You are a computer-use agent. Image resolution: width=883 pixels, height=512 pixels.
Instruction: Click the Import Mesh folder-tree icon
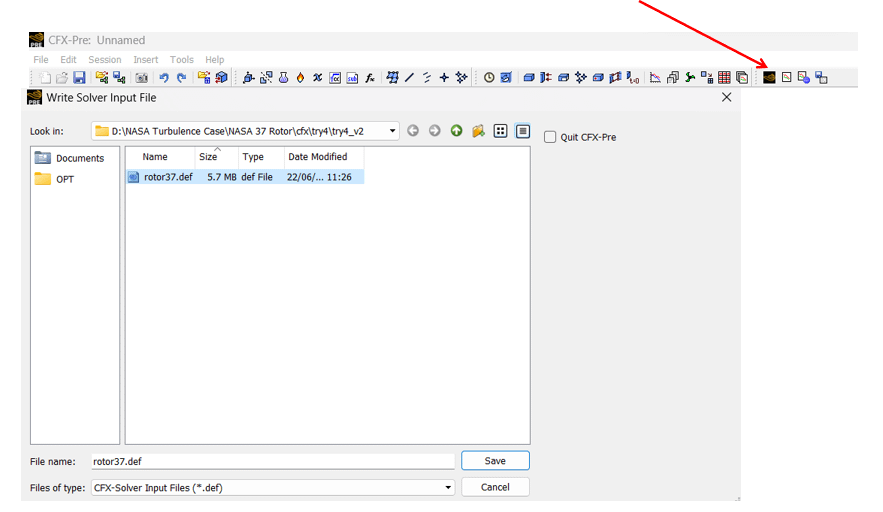coord(102,78)
